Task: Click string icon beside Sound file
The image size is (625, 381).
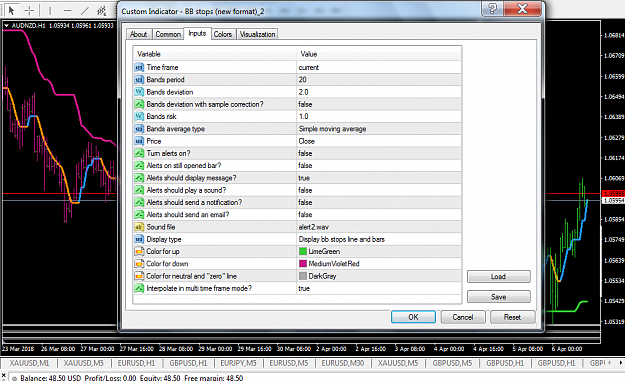Action: [x=139, y=227]
